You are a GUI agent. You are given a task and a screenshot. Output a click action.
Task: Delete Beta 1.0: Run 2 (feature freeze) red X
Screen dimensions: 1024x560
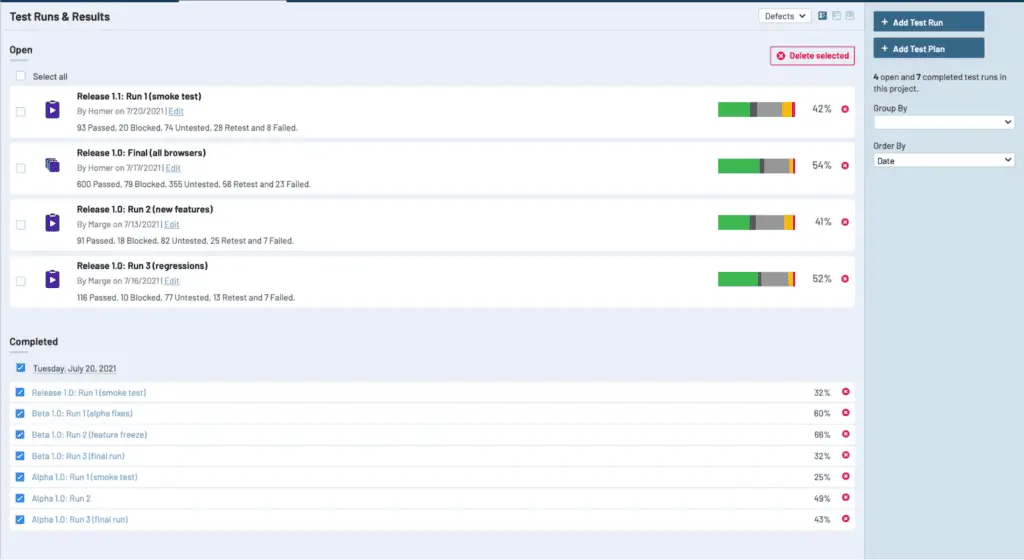pos(846,434)
